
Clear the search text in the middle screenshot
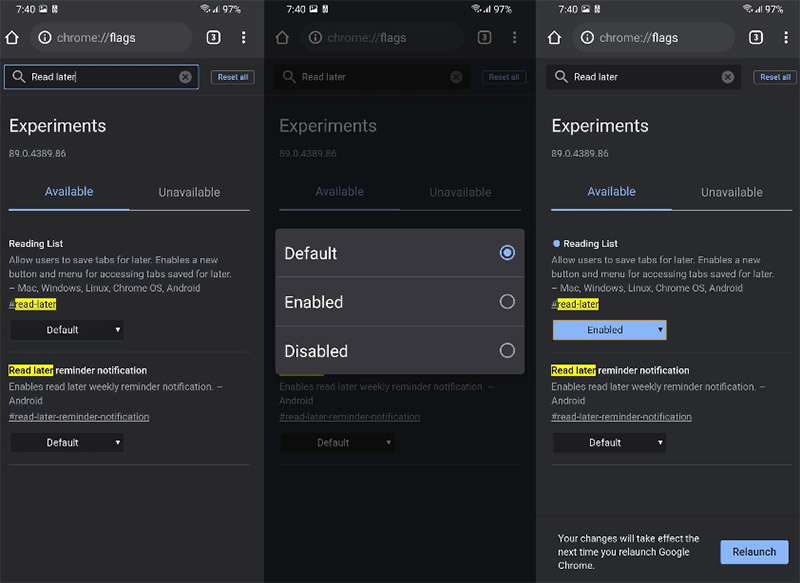coord(456,77)
